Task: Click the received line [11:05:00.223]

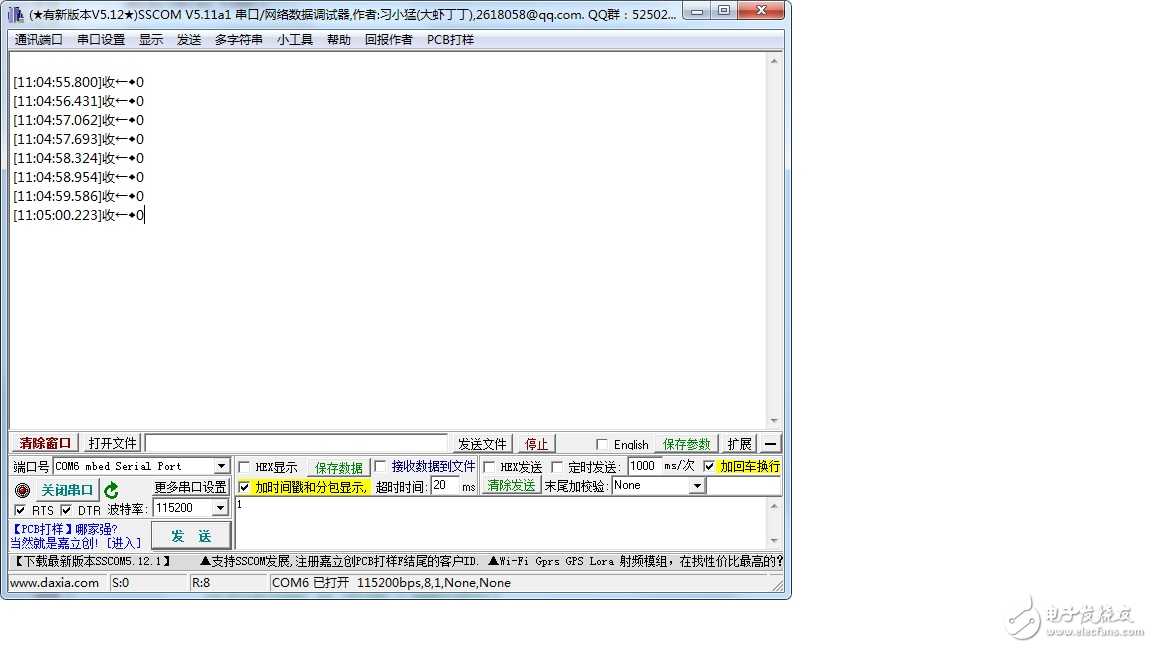Action: coord(78,215)
